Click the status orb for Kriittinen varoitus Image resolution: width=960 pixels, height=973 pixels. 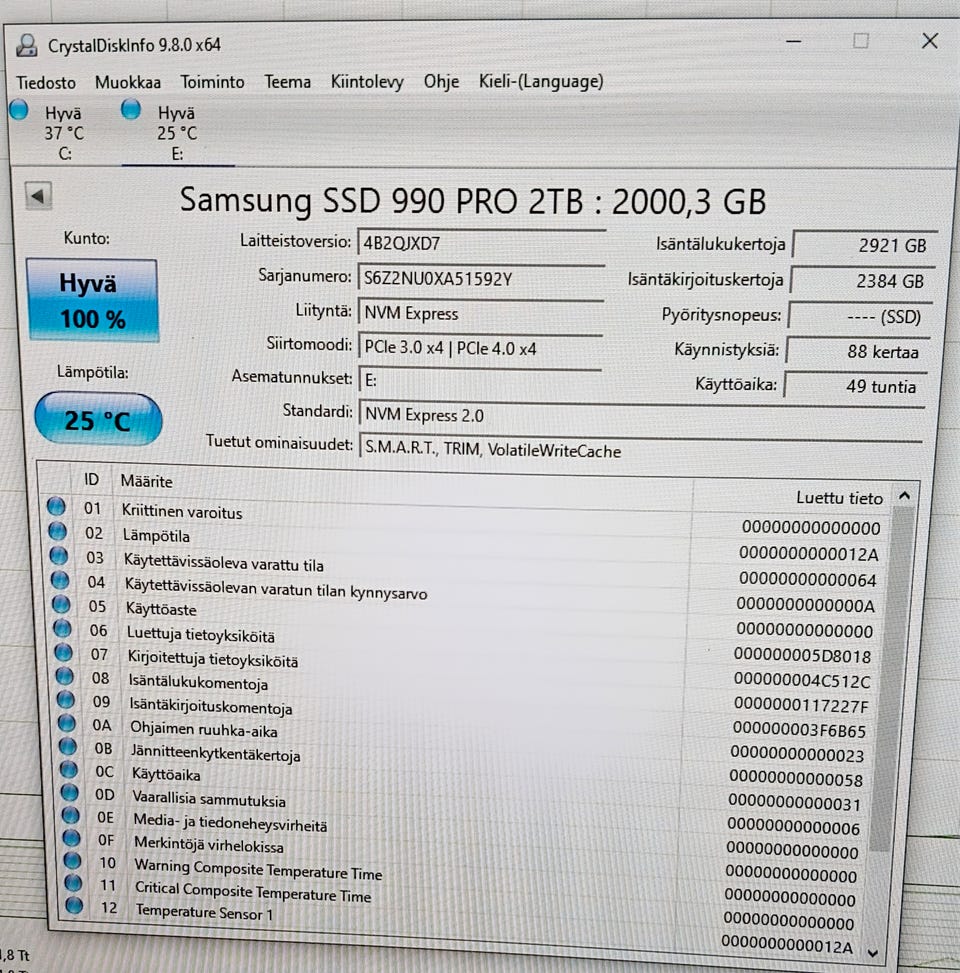pos(56,506)
